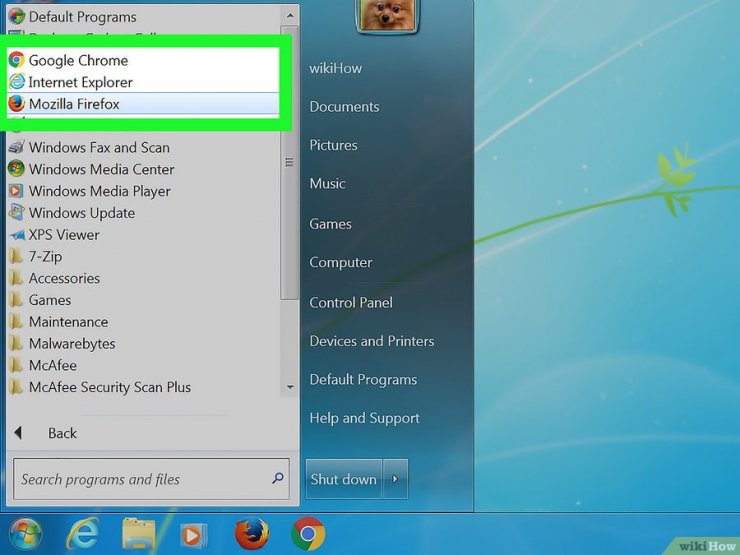Screen dimensions: 740x555
Task: Expand the Malwarebytes folder label
Action: point(72,344)
